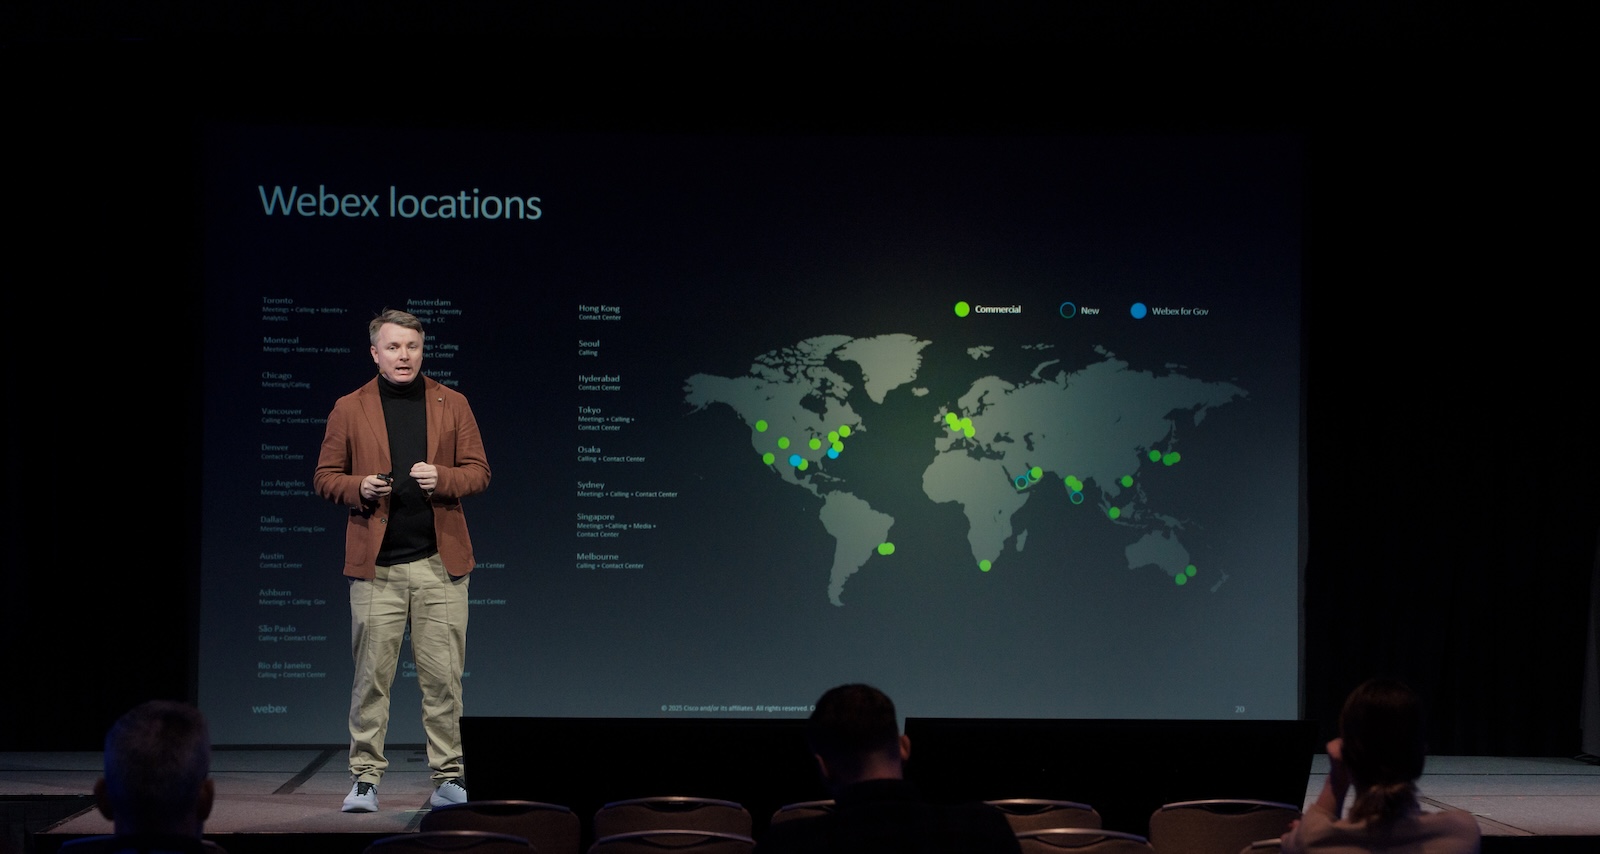Select the green map dot in South Africa
The image size is (1600, 854).
point(985,565)
